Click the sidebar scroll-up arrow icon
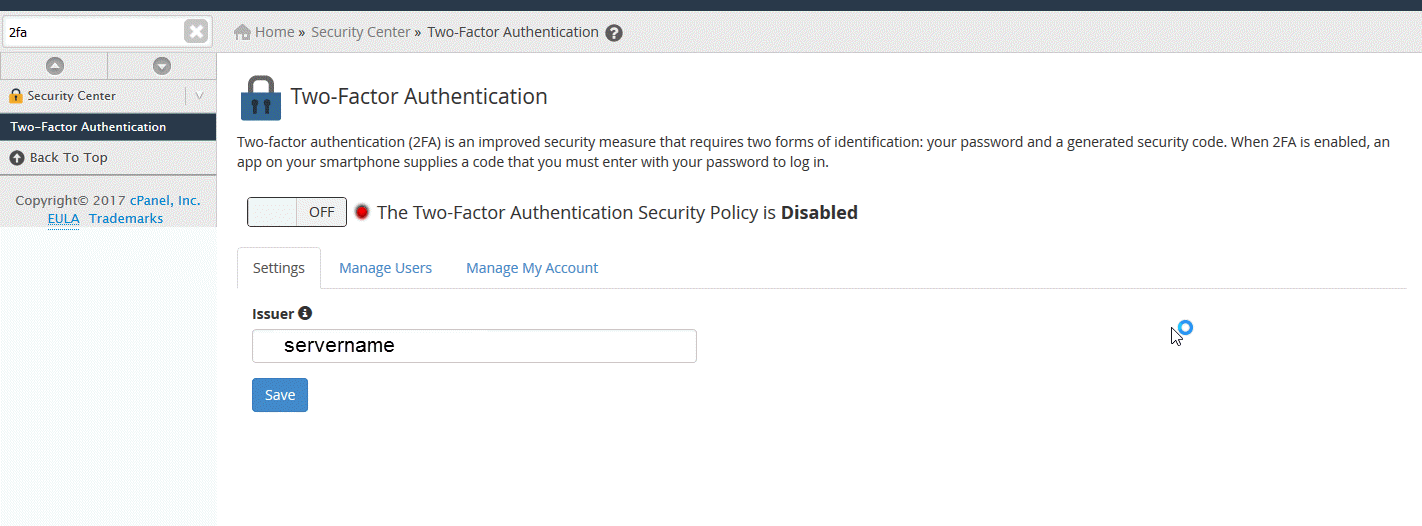Image resolution: width=1422 pixels, height=526 pixels. 55,66
